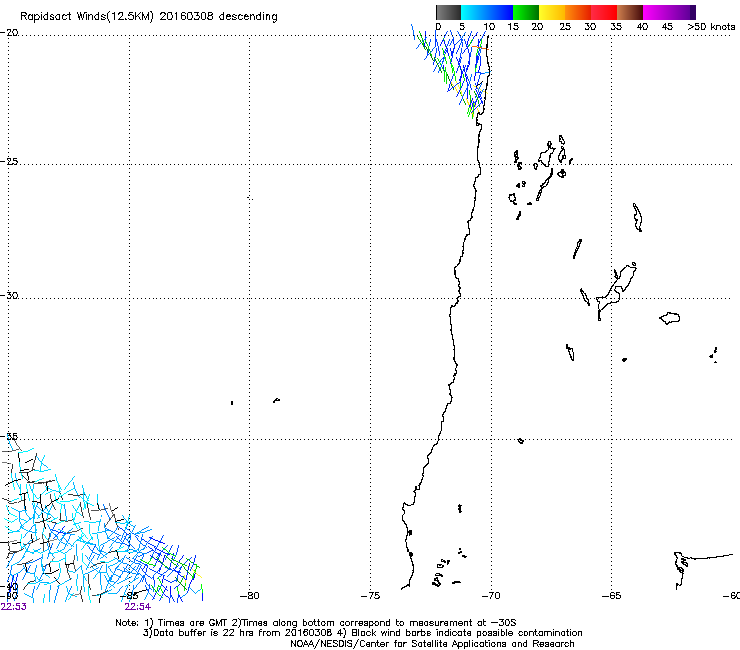
Task: Click the '-35' latitude axis label
Action: [x=9, y=436]
